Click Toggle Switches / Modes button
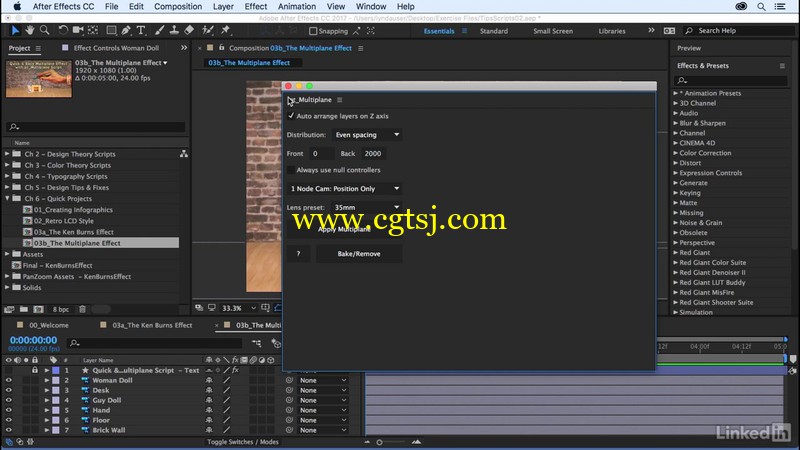 (x=243, y=442)
